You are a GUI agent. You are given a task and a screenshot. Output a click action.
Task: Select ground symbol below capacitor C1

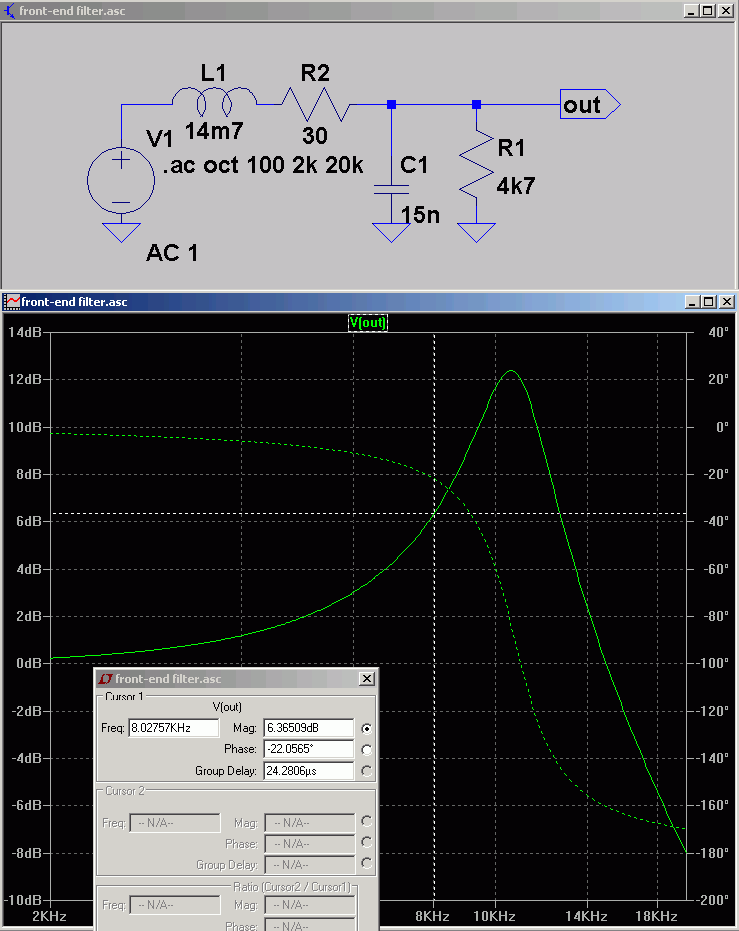coord(389,232)
